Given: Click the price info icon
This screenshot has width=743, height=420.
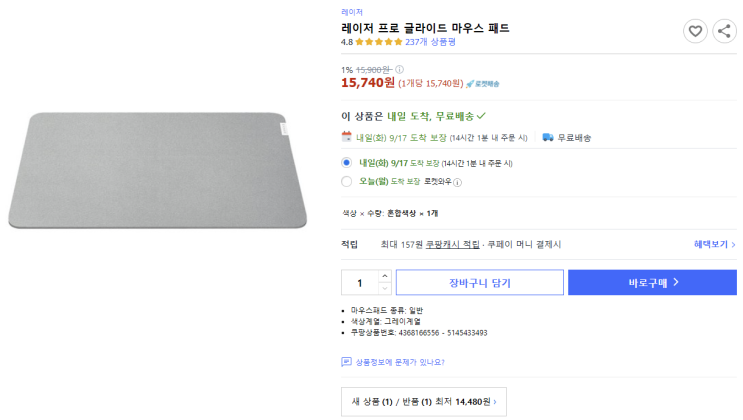Looking at the screenshot, I should point(400,69).
